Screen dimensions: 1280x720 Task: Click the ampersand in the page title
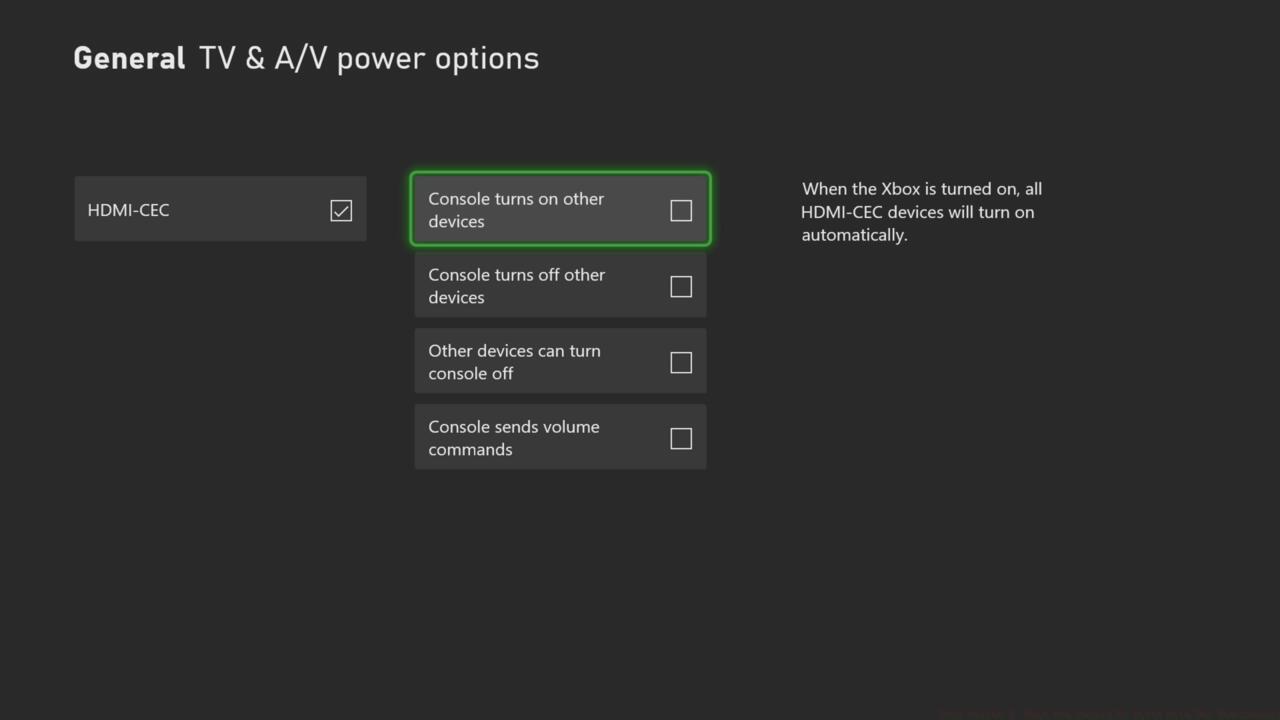255,58
